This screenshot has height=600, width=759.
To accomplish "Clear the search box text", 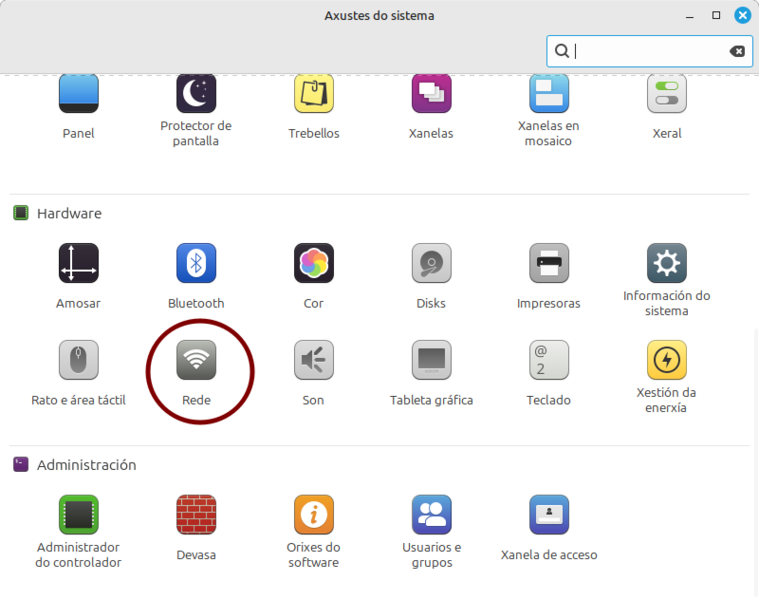I will [x=737, y=51].
